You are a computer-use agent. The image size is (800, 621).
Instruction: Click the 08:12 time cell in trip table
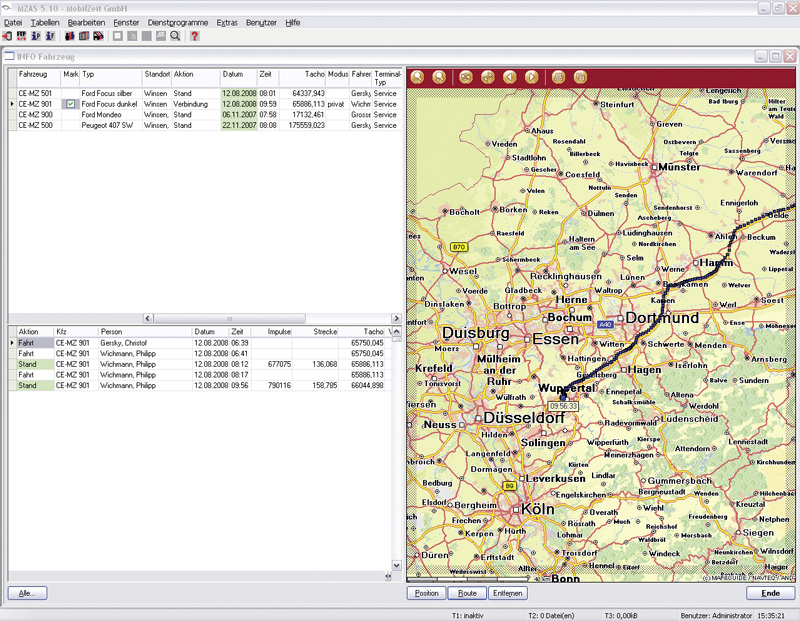[240, 364]
